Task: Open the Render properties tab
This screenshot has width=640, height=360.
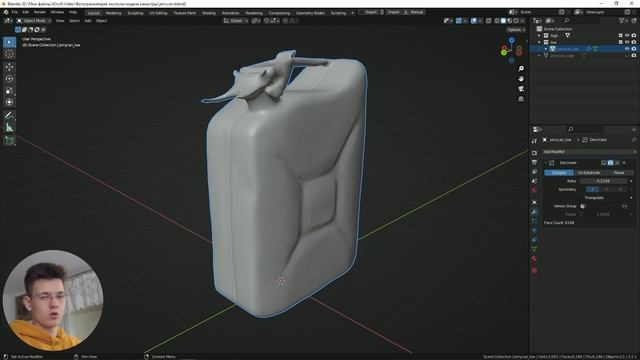Action: [534, 153]
